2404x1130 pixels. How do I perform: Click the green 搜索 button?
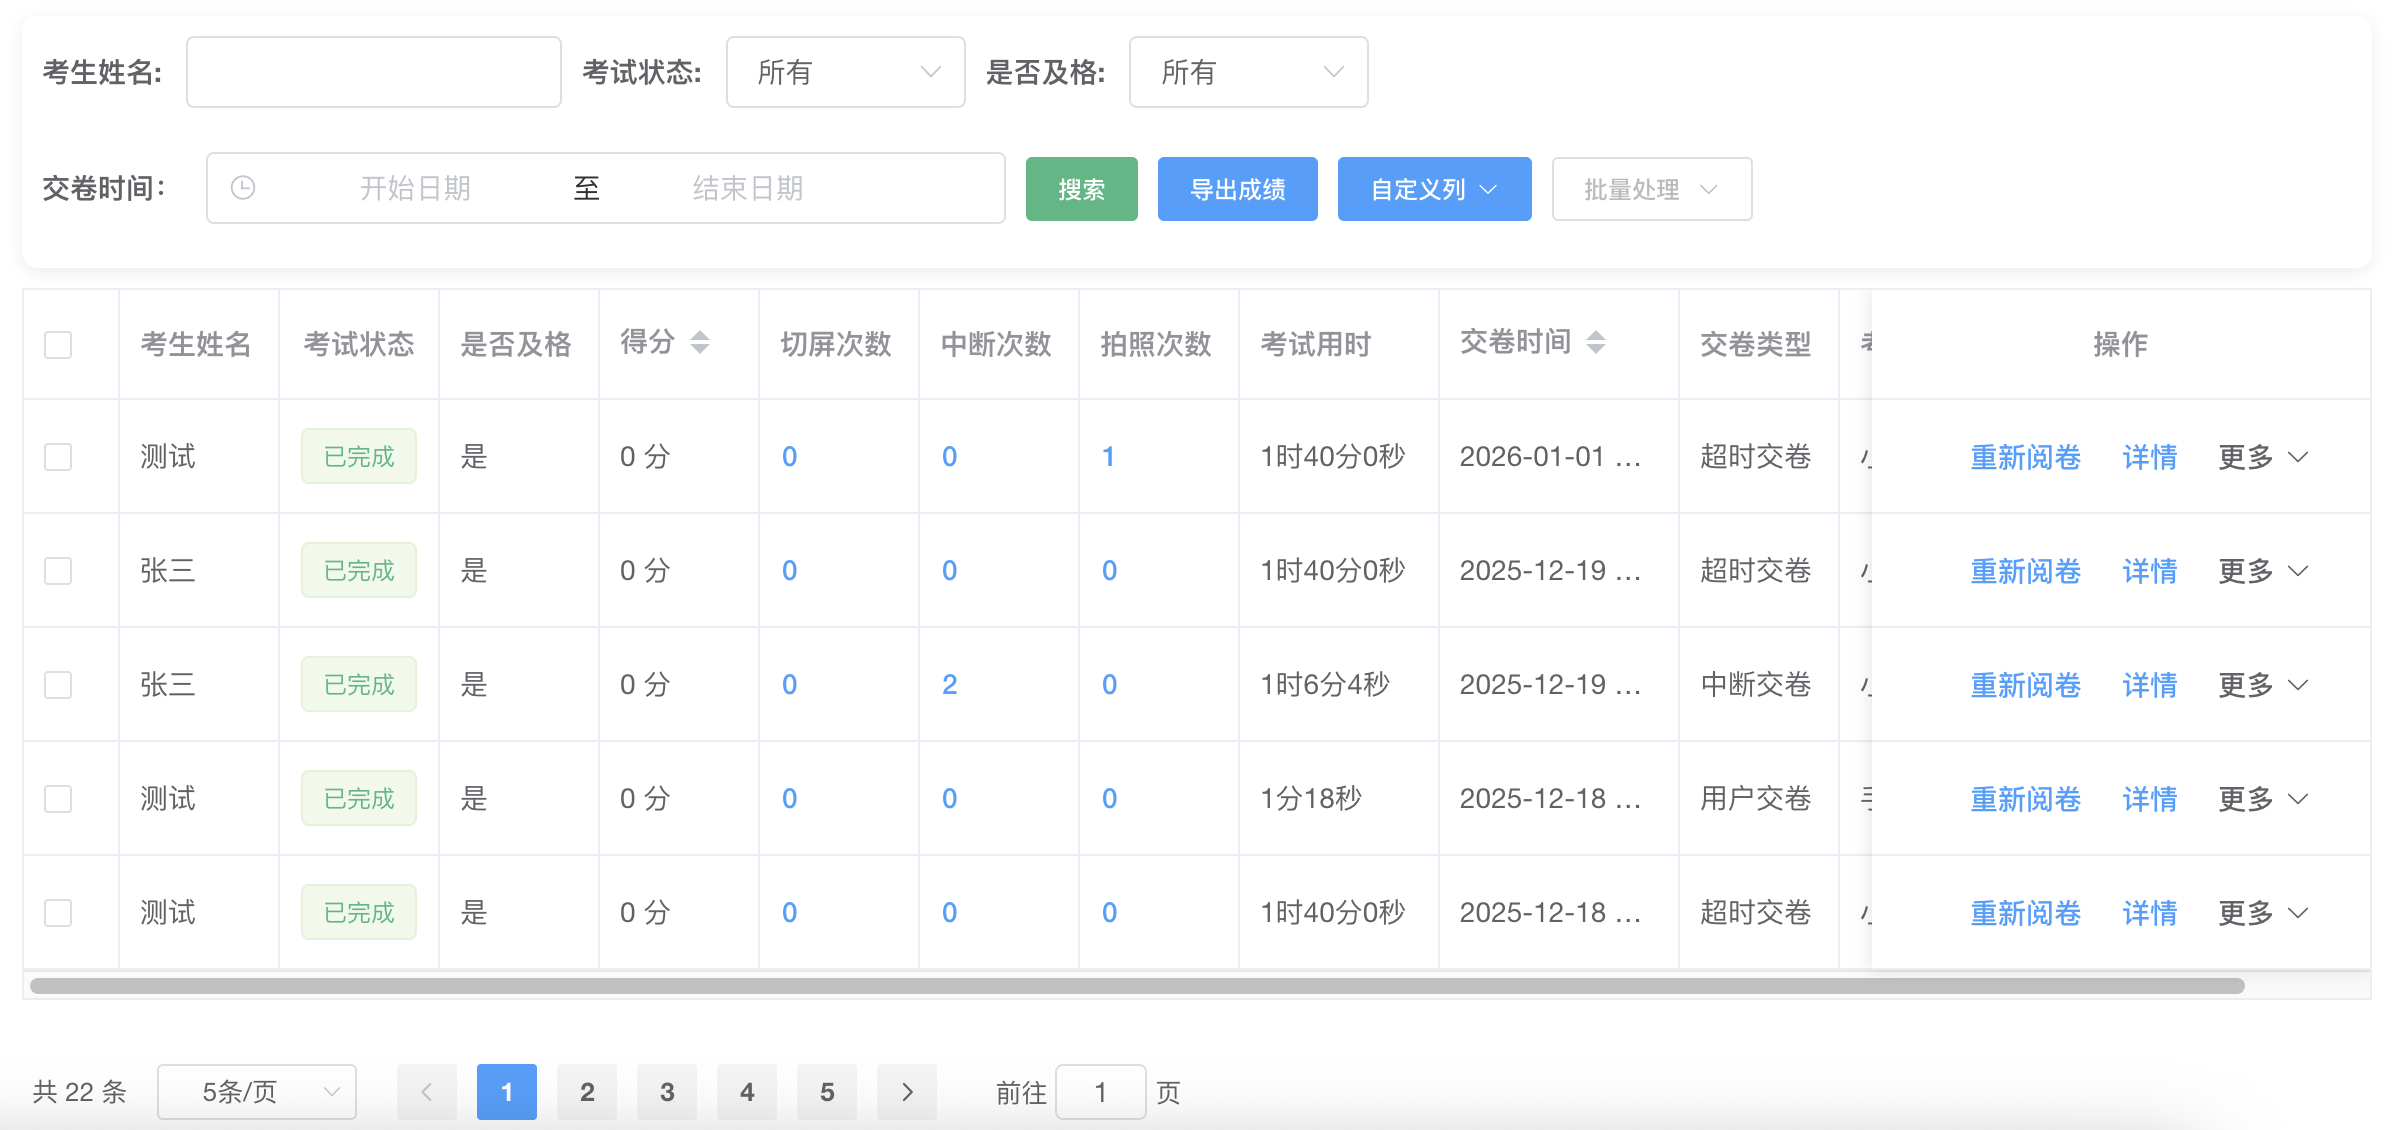(1081, 189)
